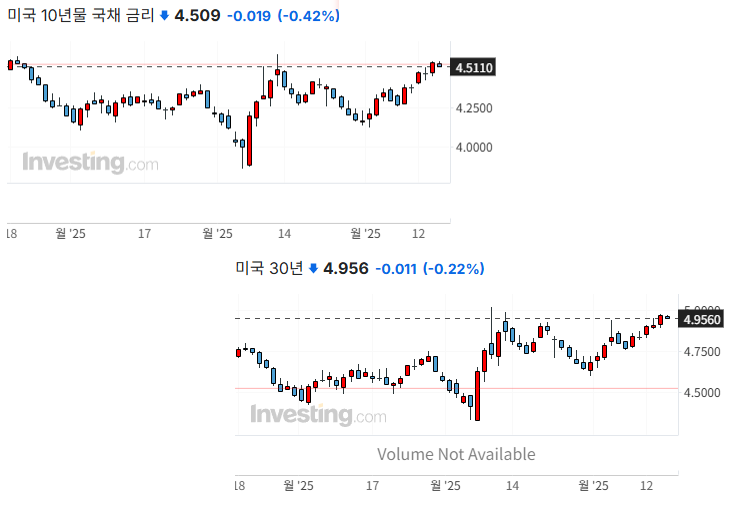
Task: Click the Investing.com watermark on the 10-year chart
Action: tap(90, 162)
